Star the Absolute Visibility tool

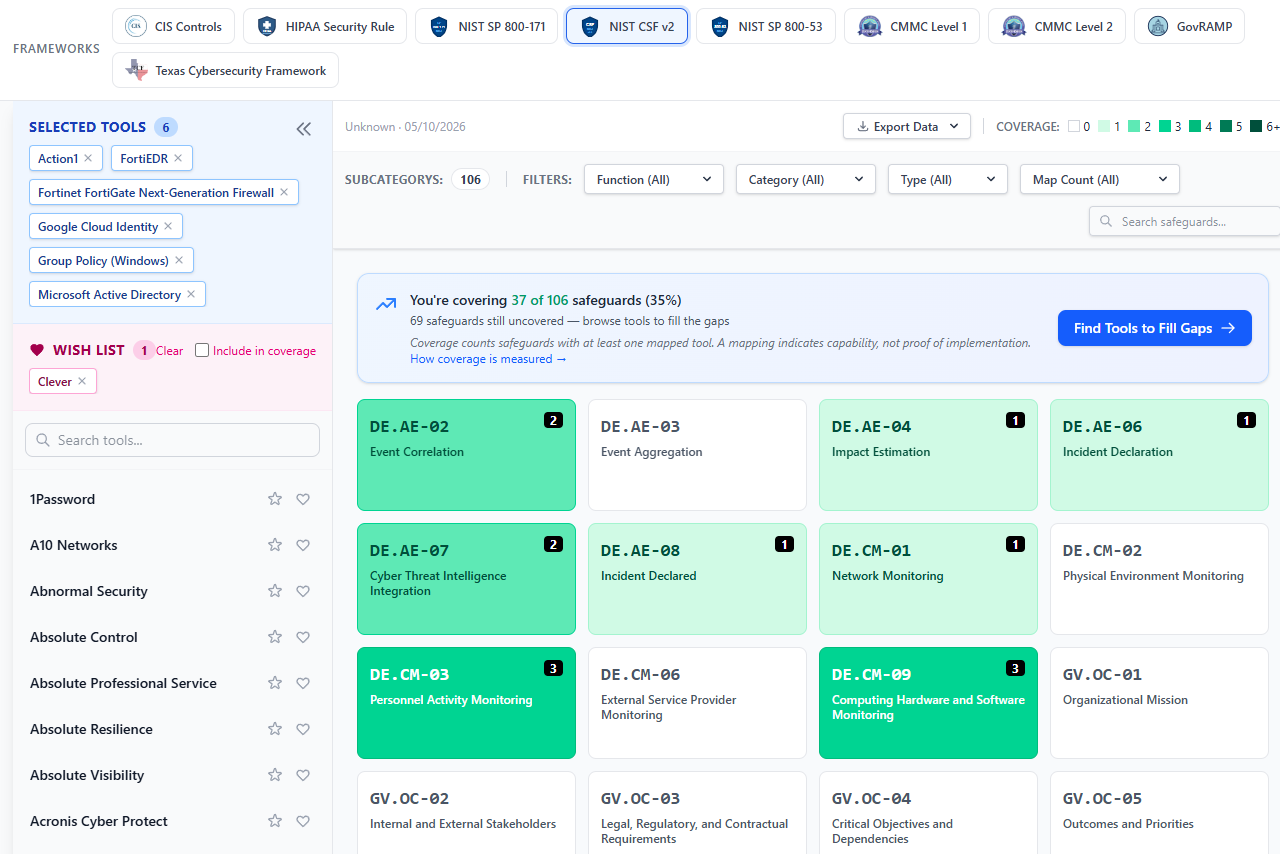pos(275,775)
